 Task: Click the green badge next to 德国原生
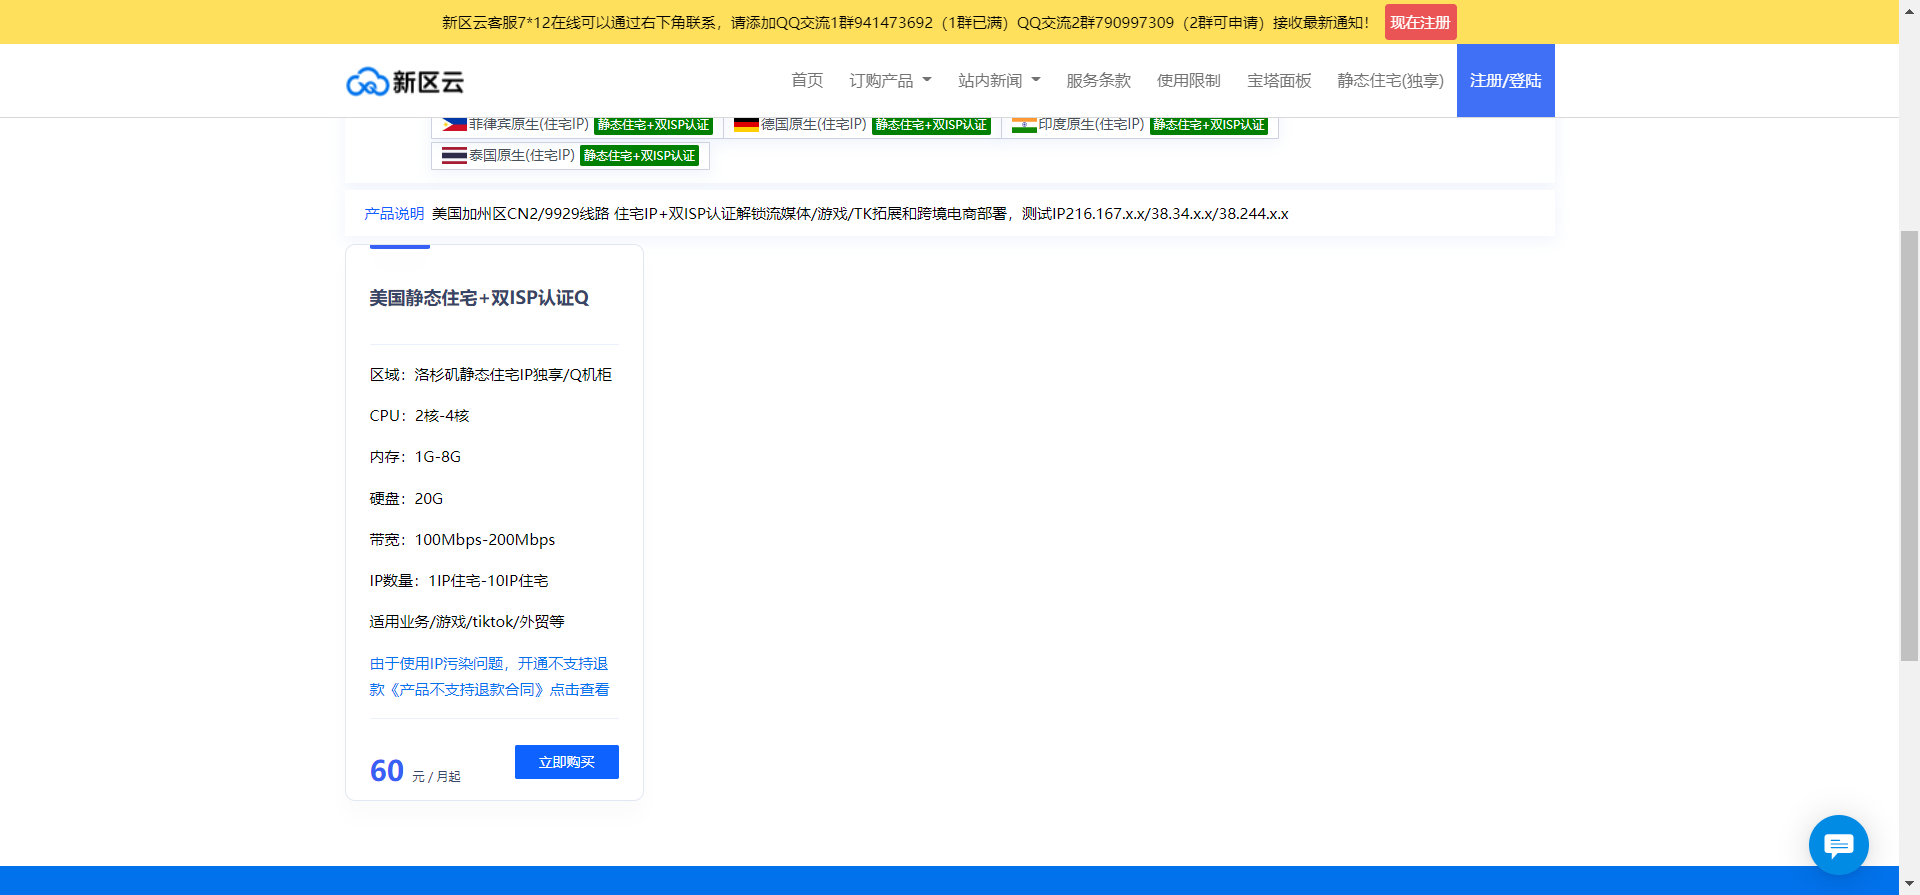pyautogui.click(x=931, y=125)
